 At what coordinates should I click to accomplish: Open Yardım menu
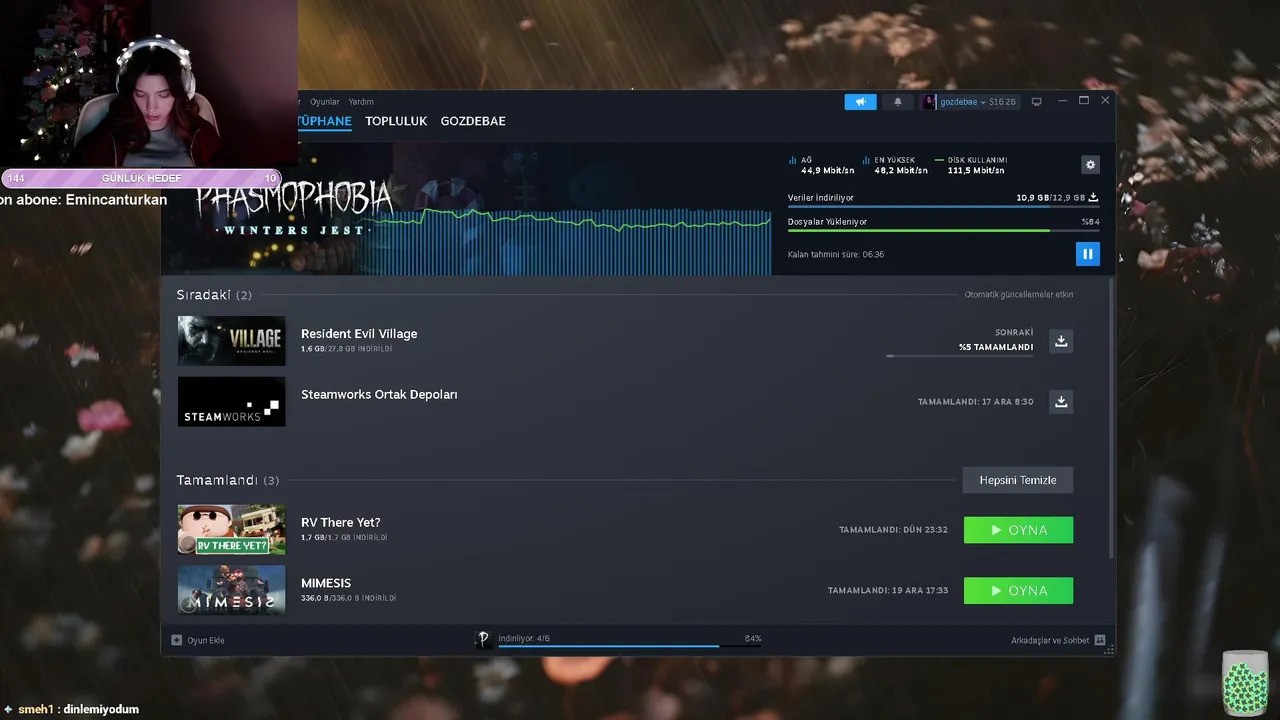361,102
